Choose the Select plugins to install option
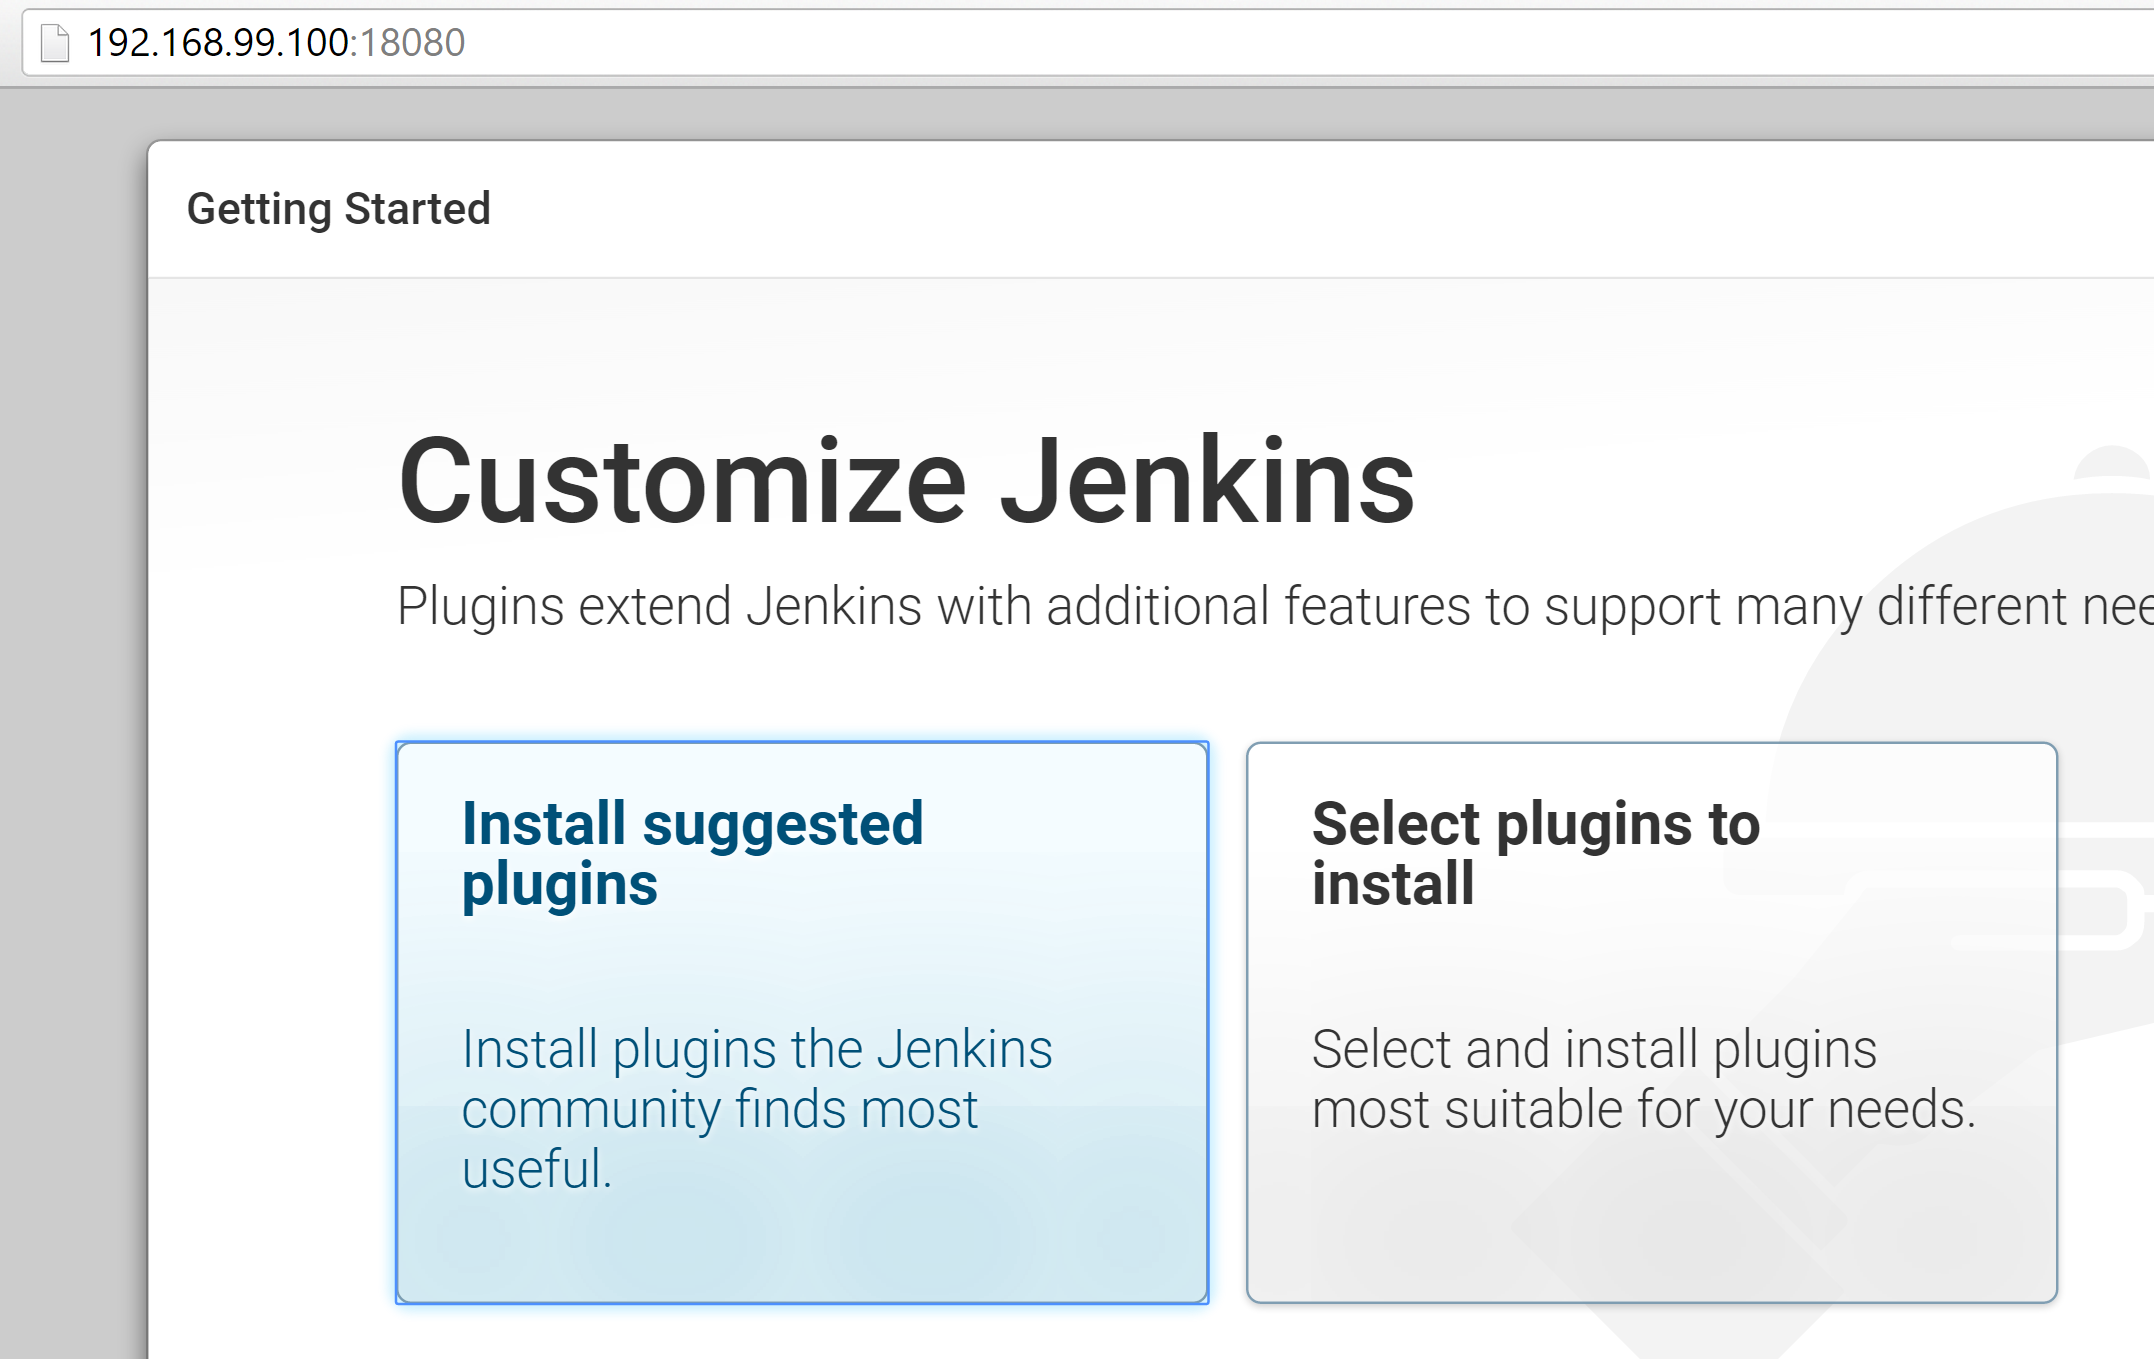The height and width of the screenshot is (1359, 2154). point(1651,960)
